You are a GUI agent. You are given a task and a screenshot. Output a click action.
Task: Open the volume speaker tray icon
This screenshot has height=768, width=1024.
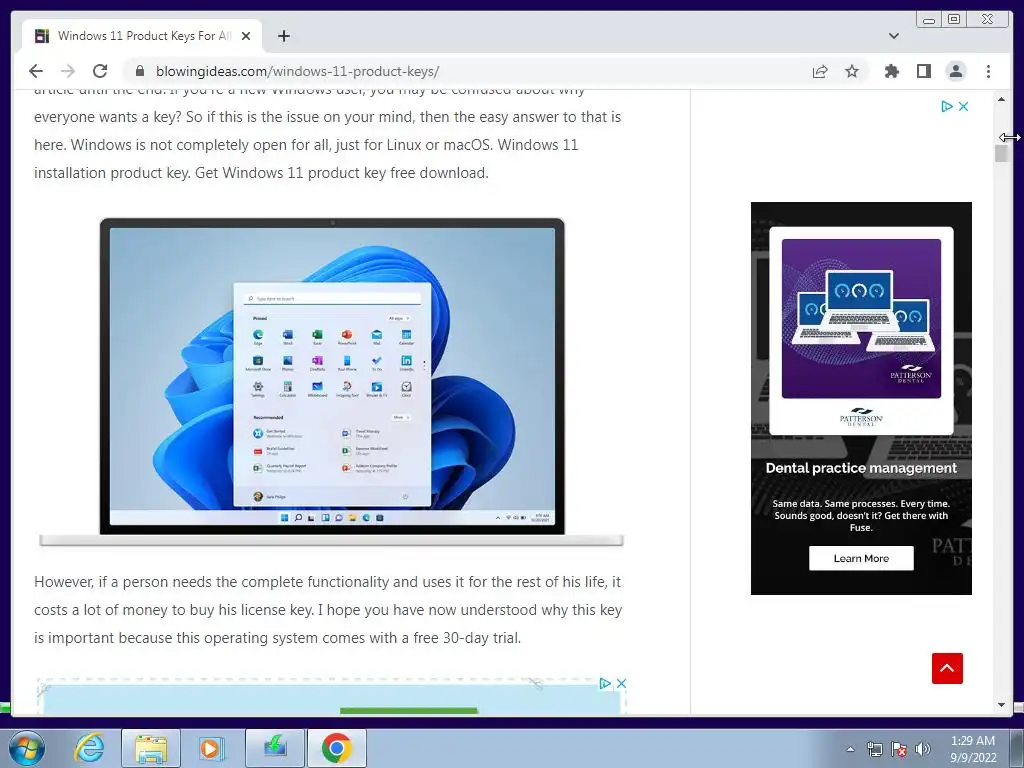click(x=923, y=749)
